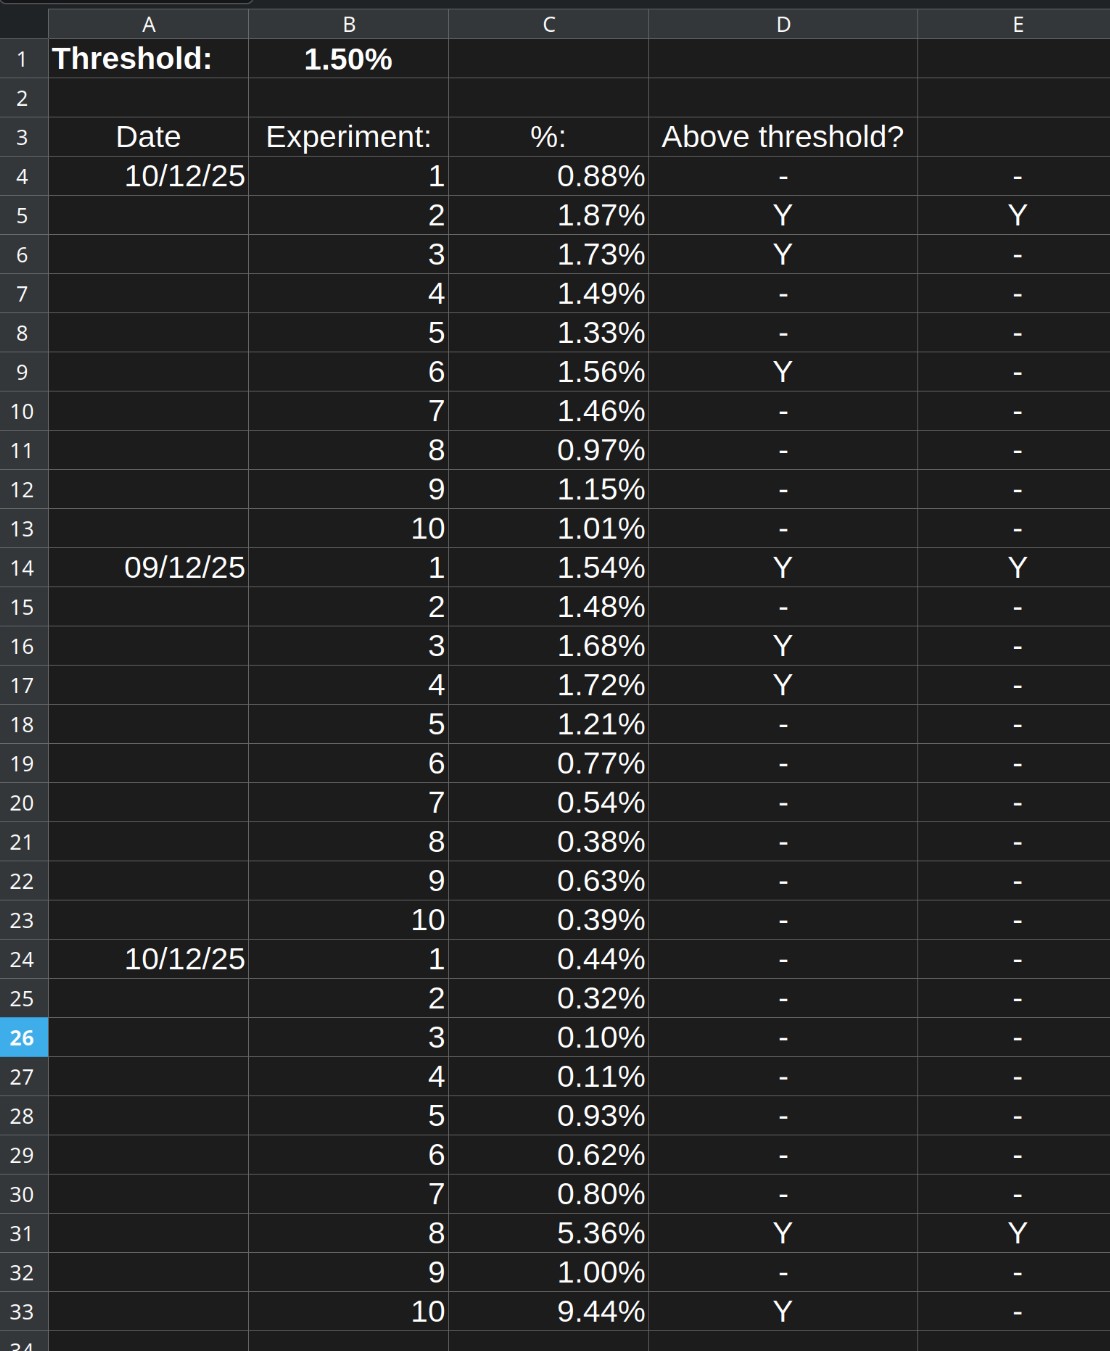Select row 1 via its row number

[23, 59]
